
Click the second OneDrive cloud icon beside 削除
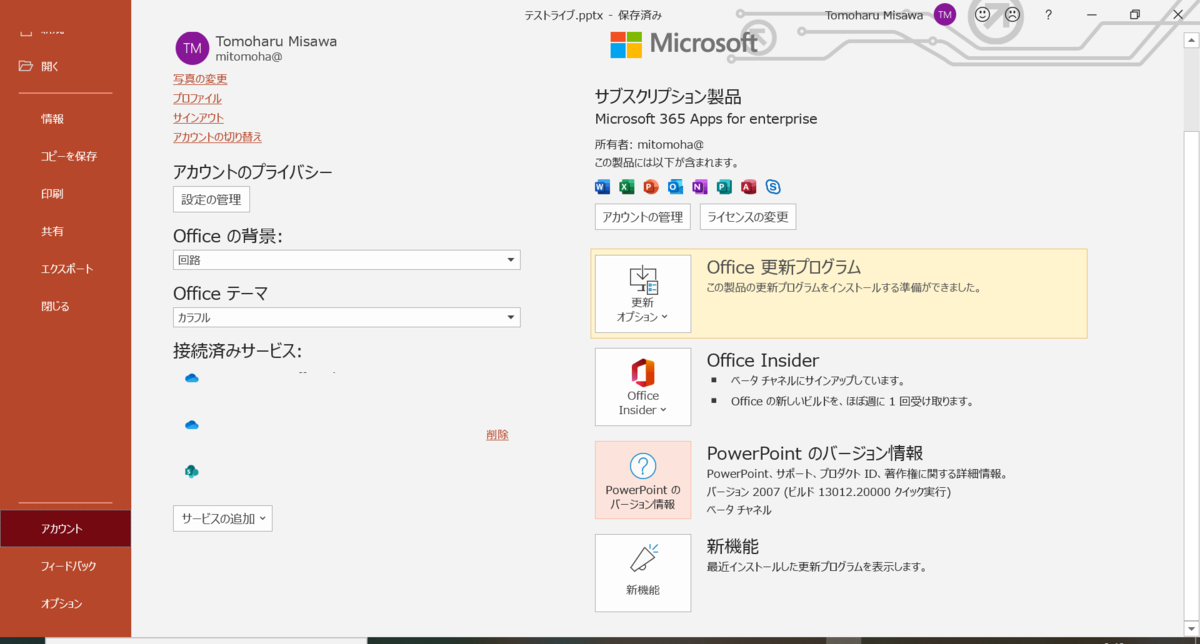pos(192,425)
